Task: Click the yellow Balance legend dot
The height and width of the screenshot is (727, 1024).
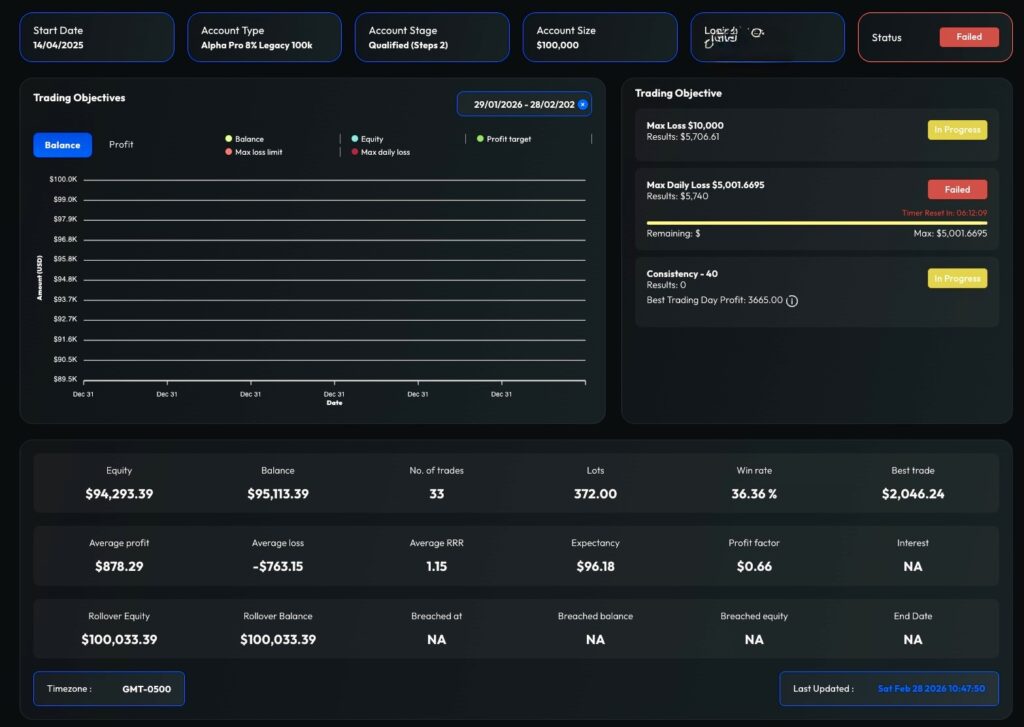Action: coord(229,139)
